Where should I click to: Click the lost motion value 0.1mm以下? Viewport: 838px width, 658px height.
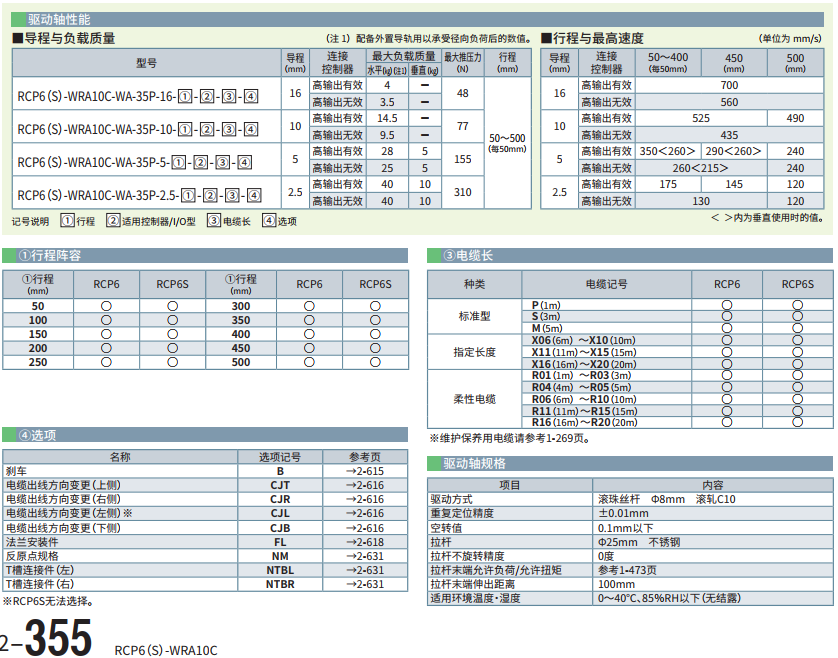625,528
